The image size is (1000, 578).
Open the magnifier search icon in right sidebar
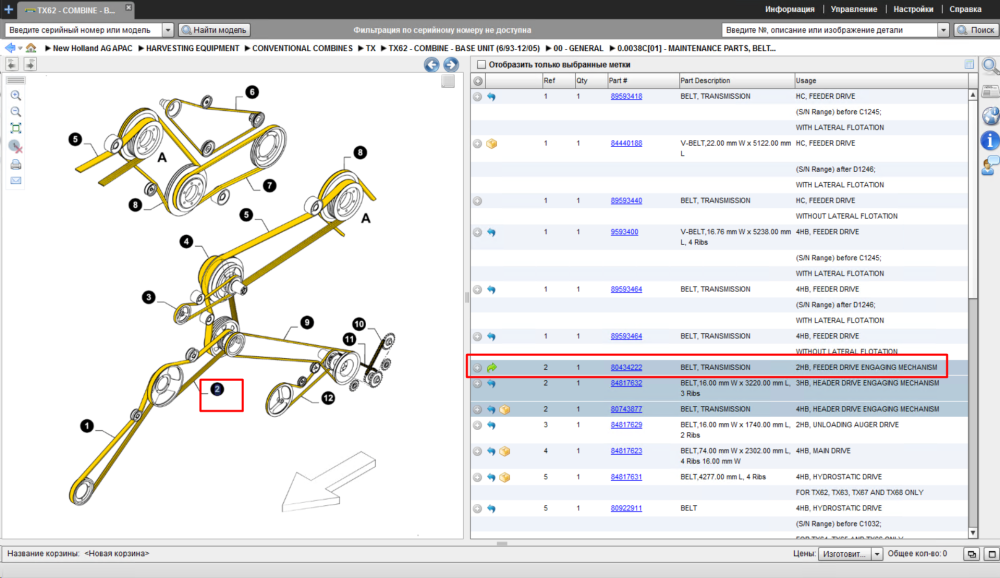[x=990, y=65]
